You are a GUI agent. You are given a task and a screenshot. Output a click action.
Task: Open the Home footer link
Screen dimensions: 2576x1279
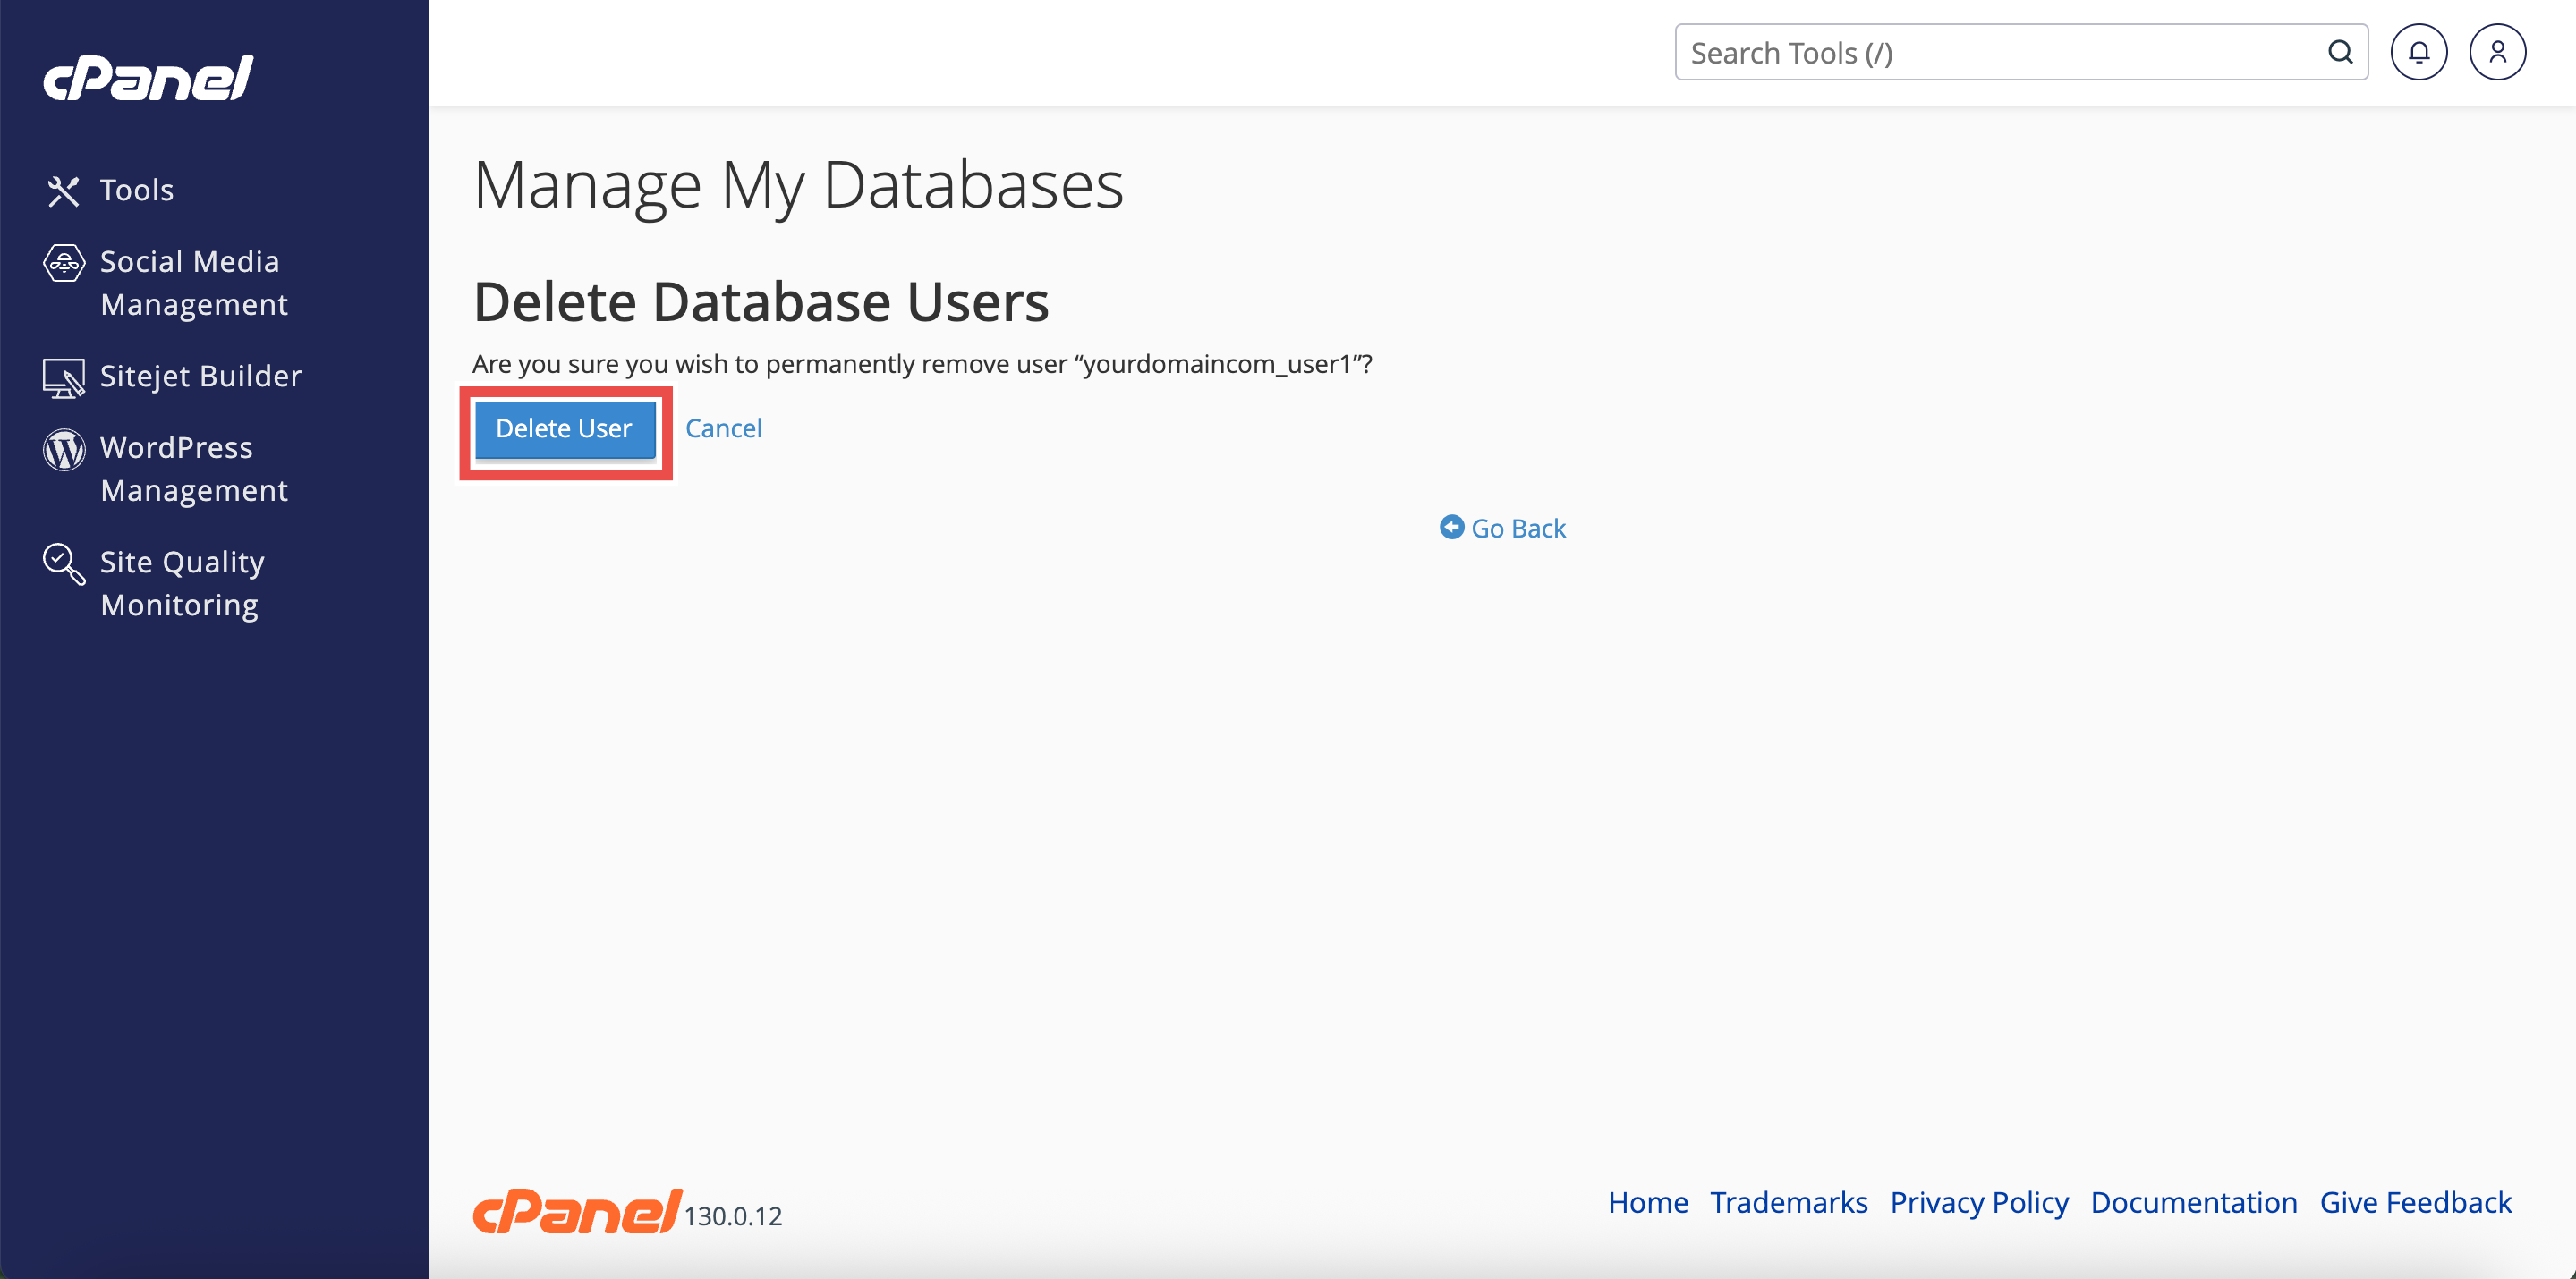[1647, 1202]
